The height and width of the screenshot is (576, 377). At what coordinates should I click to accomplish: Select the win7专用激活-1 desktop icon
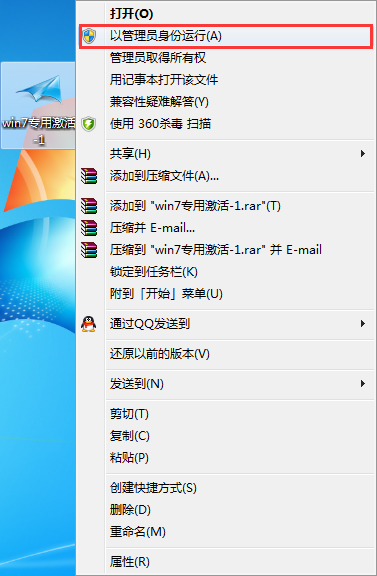38,106
